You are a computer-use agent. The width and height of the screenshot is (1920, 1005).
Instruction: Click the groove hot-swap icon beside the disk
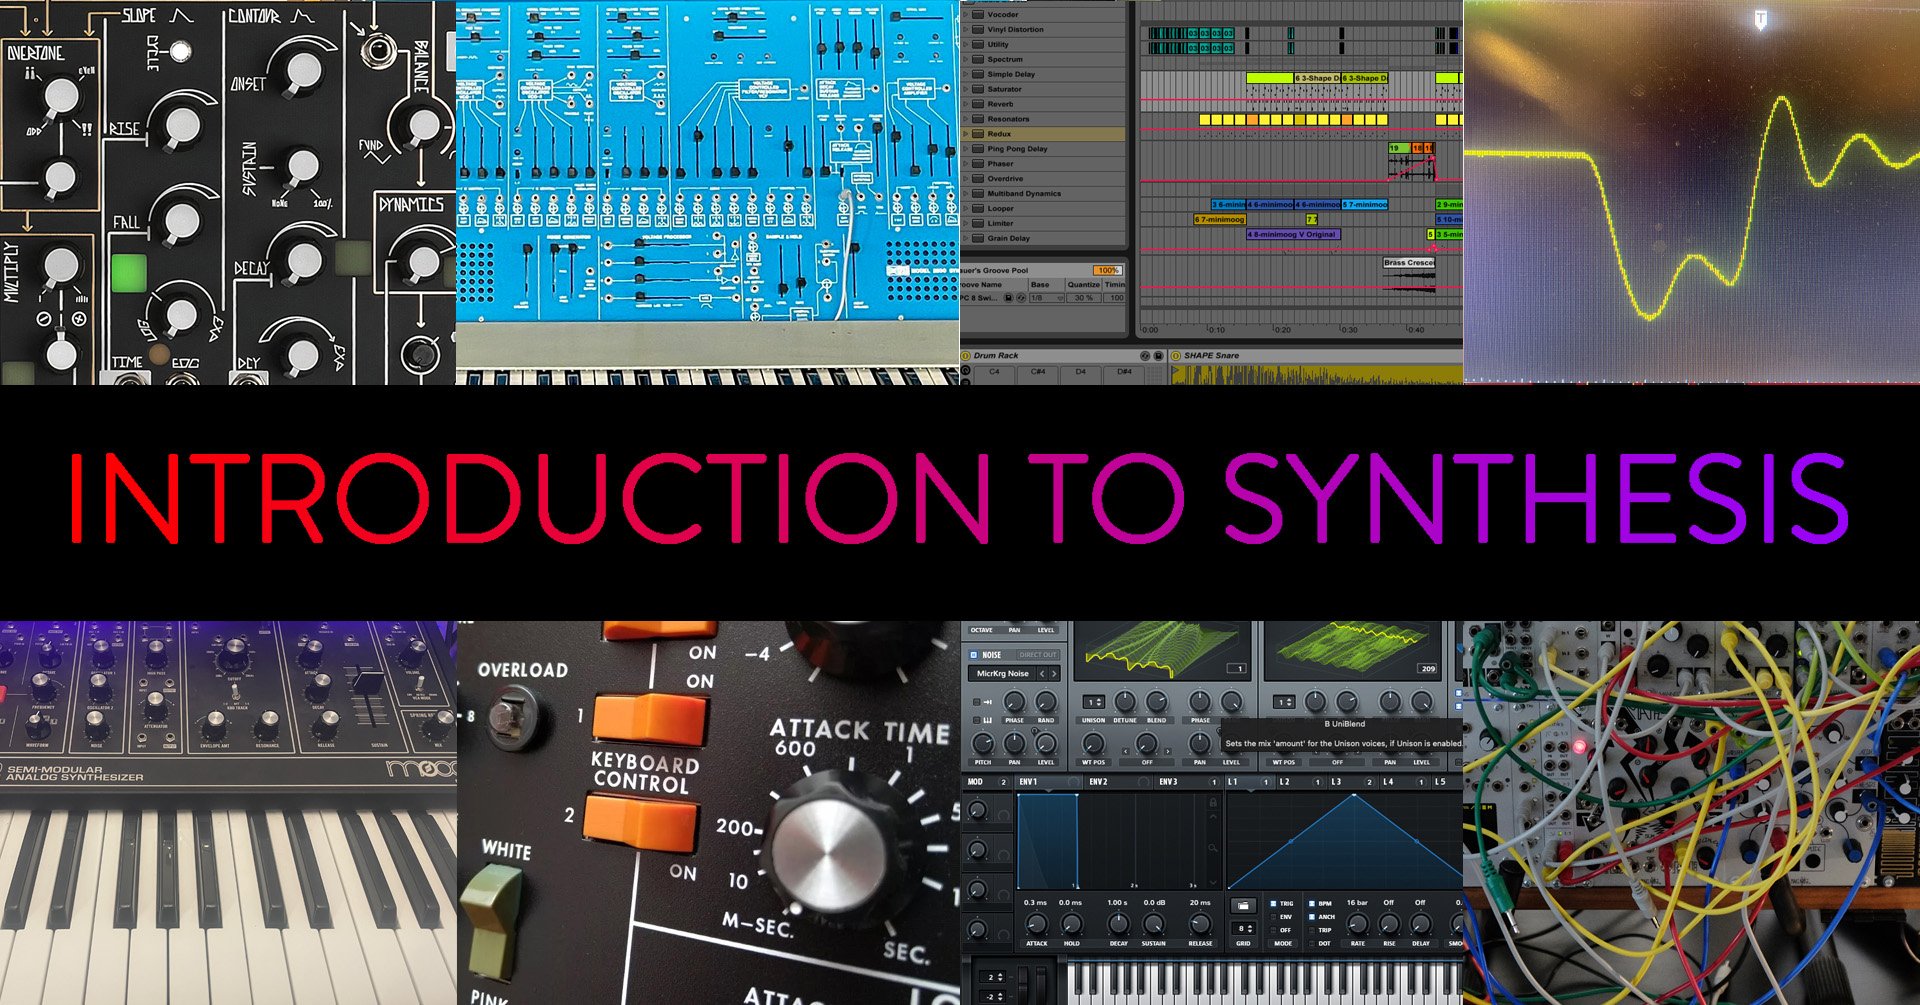pyautogui.click(x=1021, y=298)
